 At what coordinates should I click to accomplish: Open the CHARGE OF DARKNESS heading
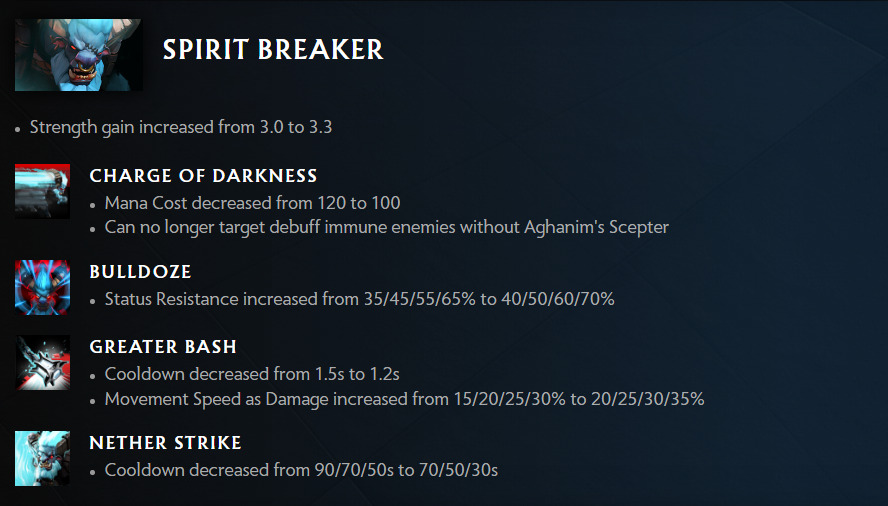coord(203,176)
